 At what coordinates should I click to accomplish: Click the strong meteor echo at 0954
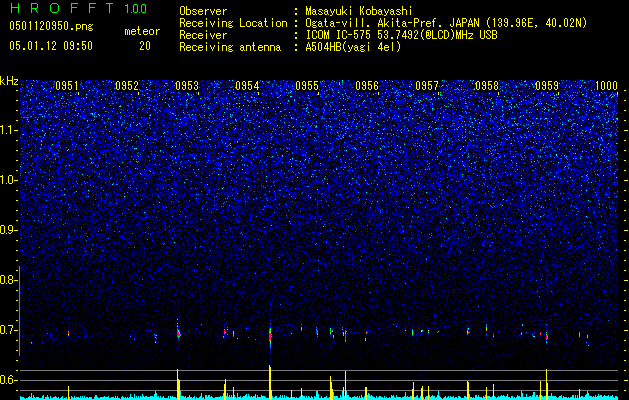270,335
